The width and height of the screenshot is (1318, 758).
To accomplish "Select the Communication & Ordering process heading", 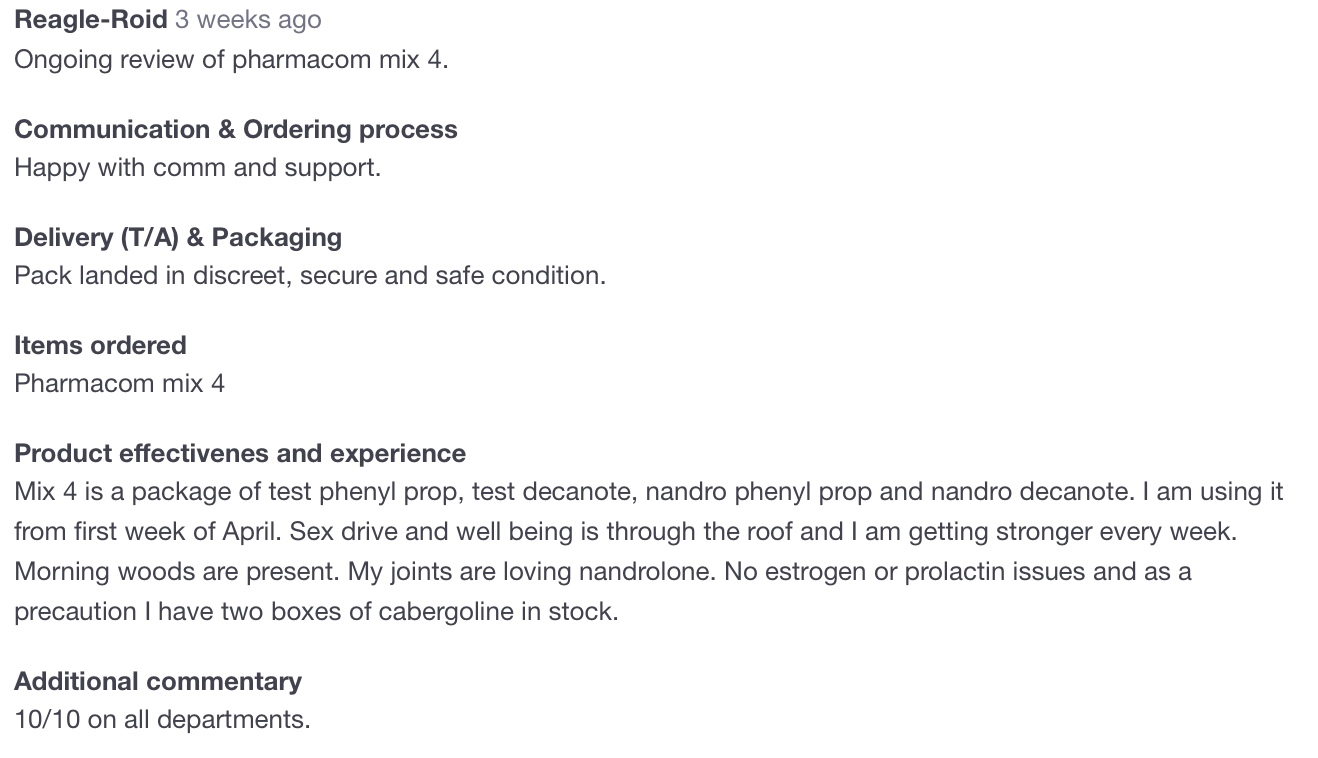I will click(236, 129).
